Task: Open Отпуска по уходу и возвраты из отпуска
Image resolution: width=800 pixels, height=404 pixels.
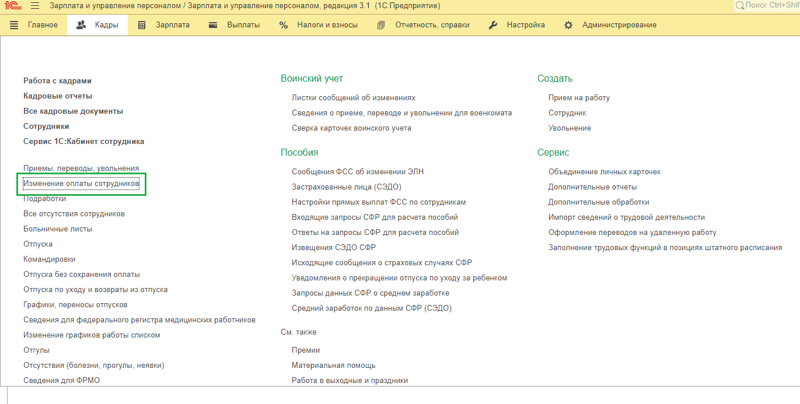Action: tap(95, 290)
